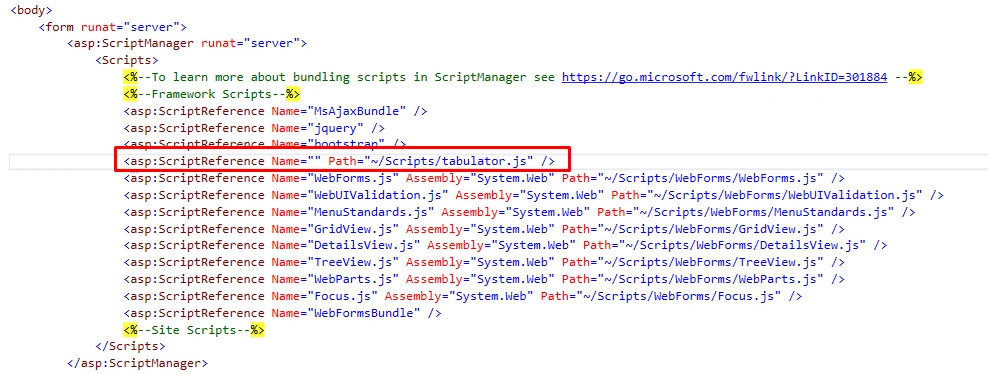Viewport: 988px width, 374px height.
Task: Click the ~/Scripts/tabulator.js path value
Action: (x=449, y=161)
